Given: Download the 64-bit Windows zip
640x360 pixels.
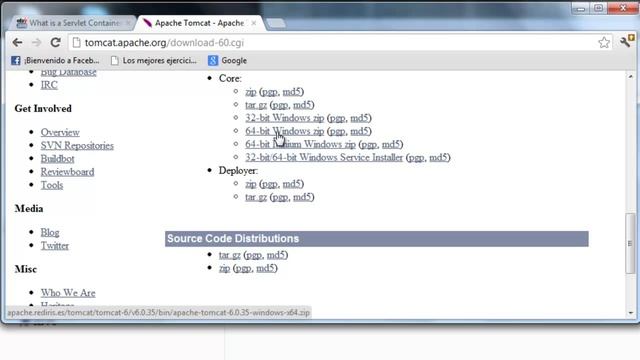Looking at the screenshot, I should point(284,131).
